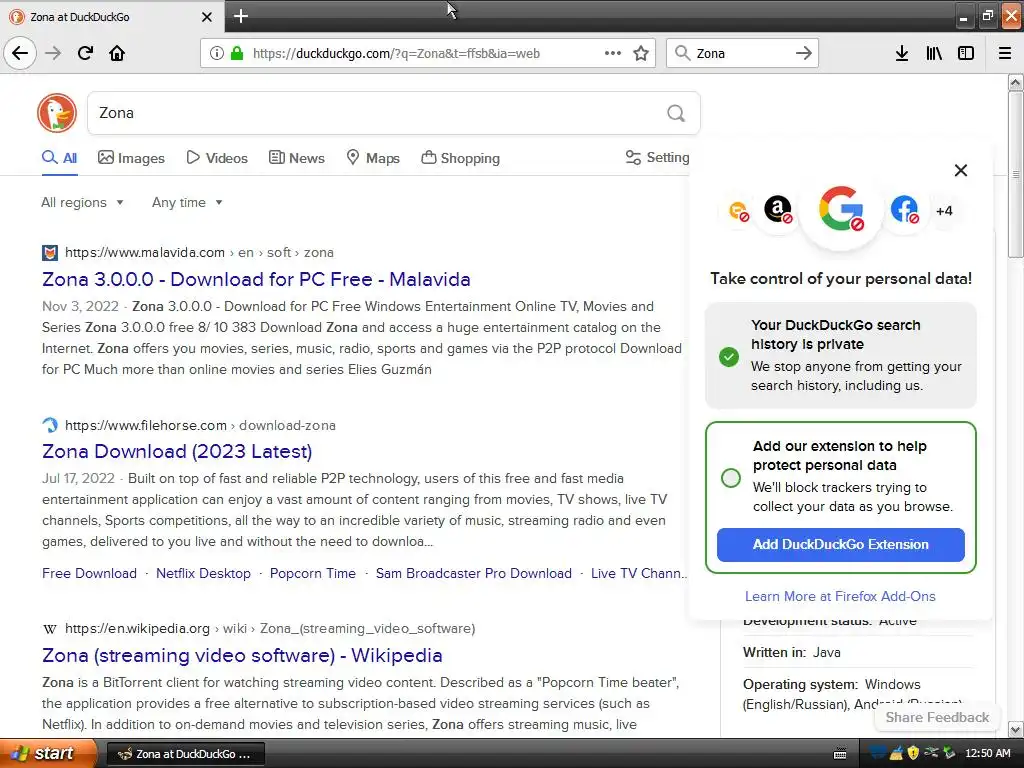Screen dimensions: 1024x768
Task: Click the forward navigation arrow
Action: (x=53, y=53)
